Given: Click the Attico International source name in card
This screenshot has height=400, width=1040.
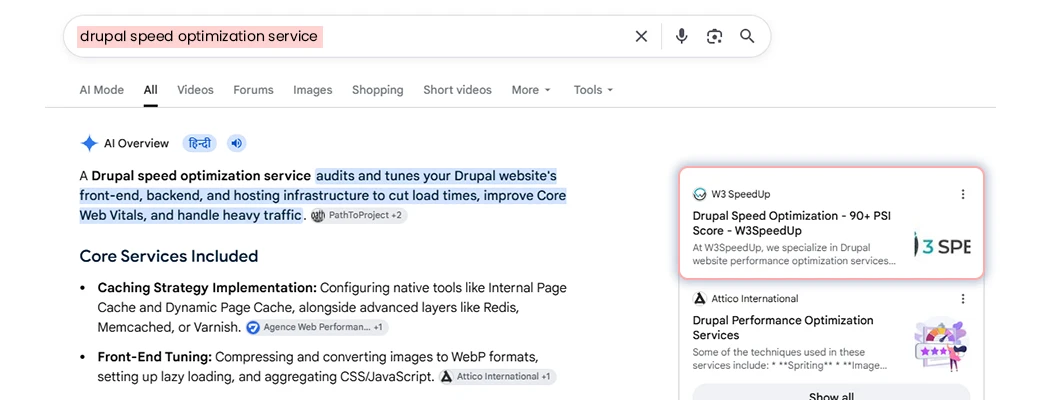Looking at the screenshot, I should point(755,299).
